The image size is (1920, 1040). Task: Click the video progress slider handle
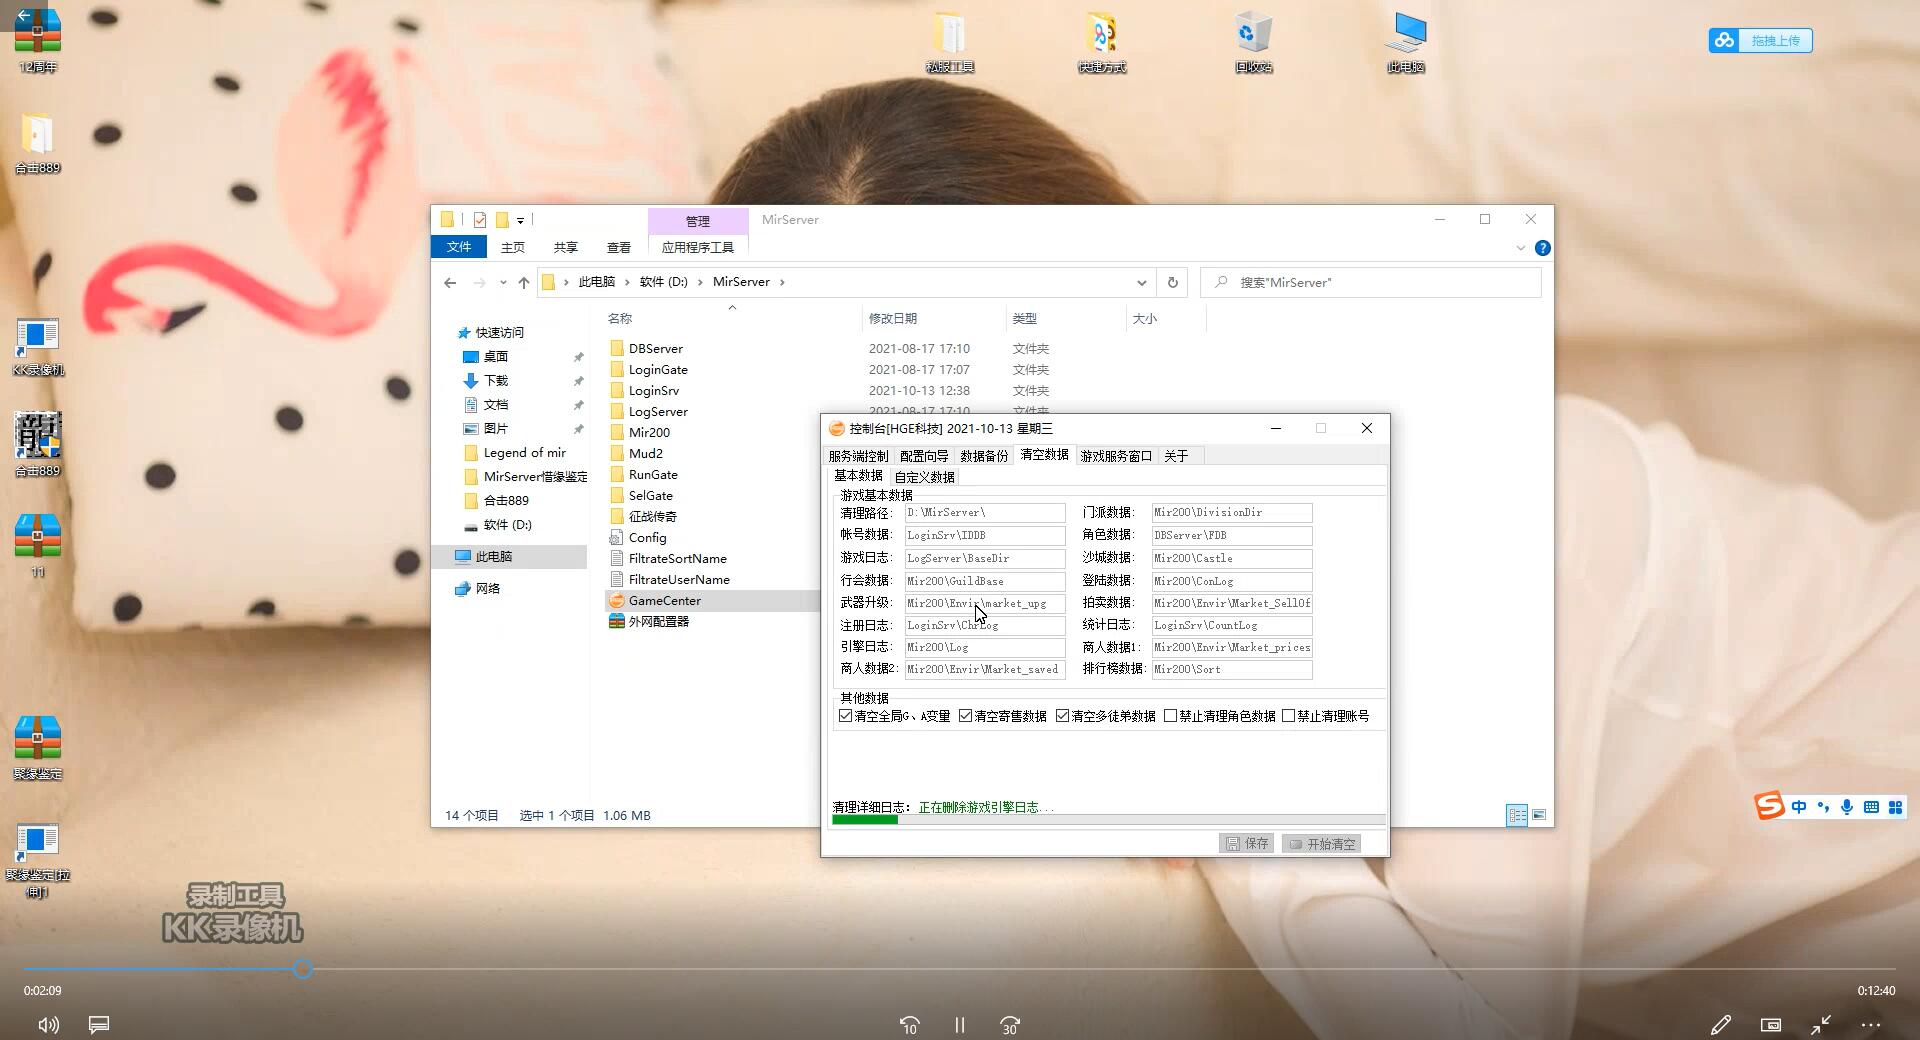click(303, 969)
